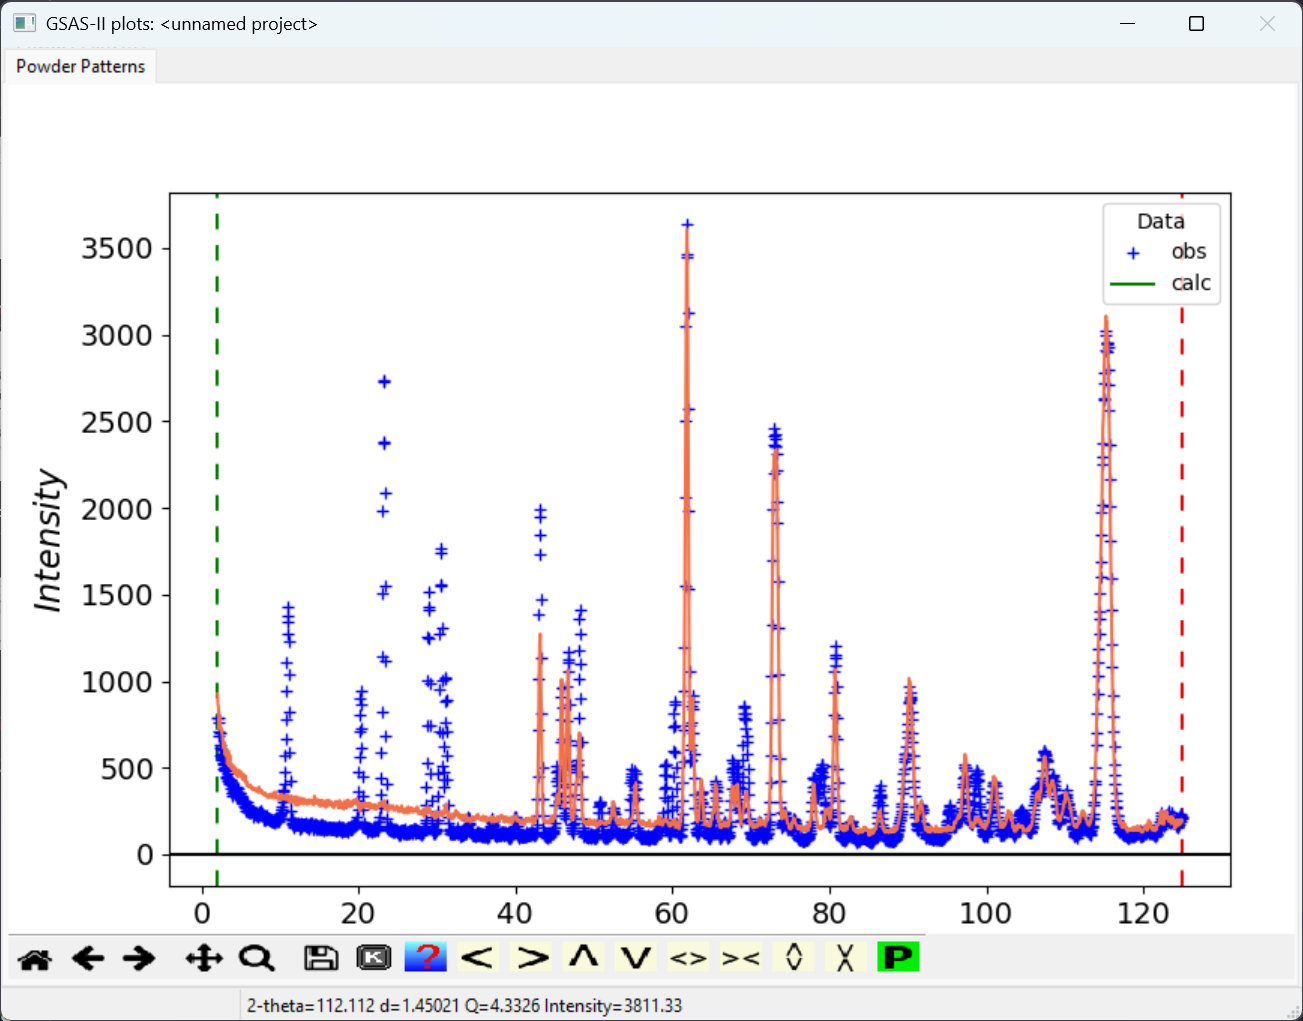
Task: Click x-axis tick label 60
Action: (x=672, y=913)
